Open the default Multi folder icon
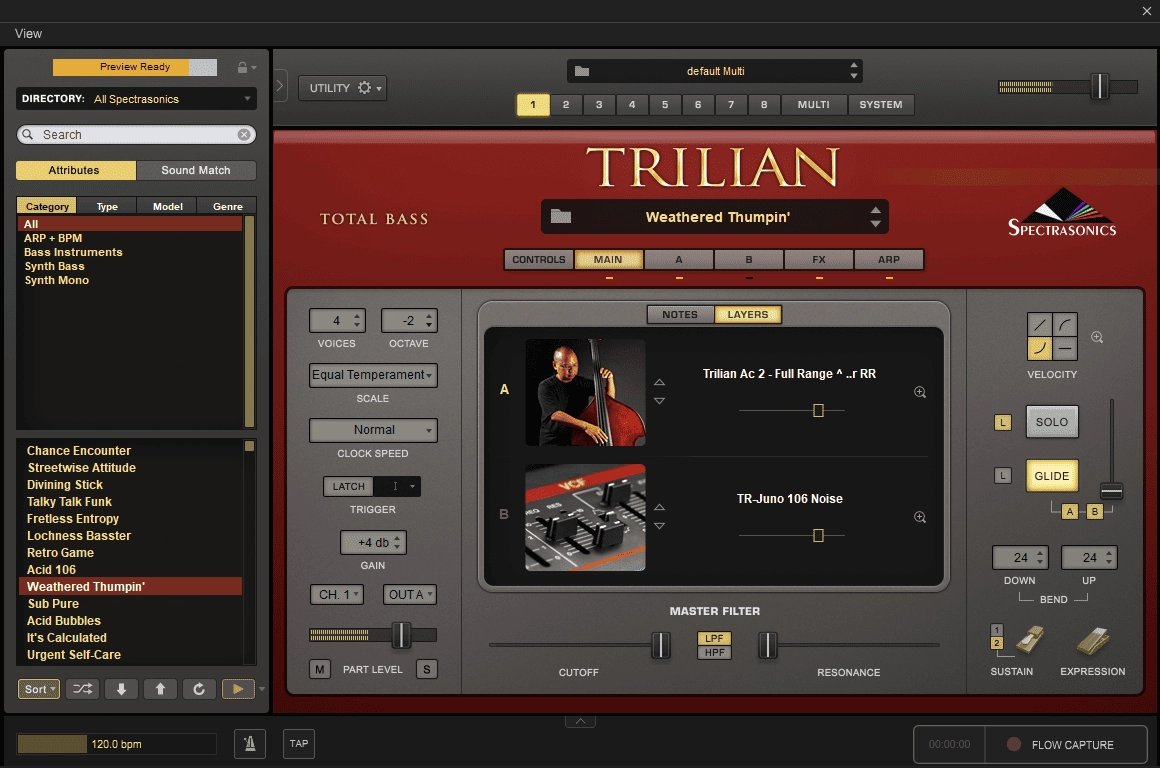Viewport: 1160px width, 768px height. [582, 71]
